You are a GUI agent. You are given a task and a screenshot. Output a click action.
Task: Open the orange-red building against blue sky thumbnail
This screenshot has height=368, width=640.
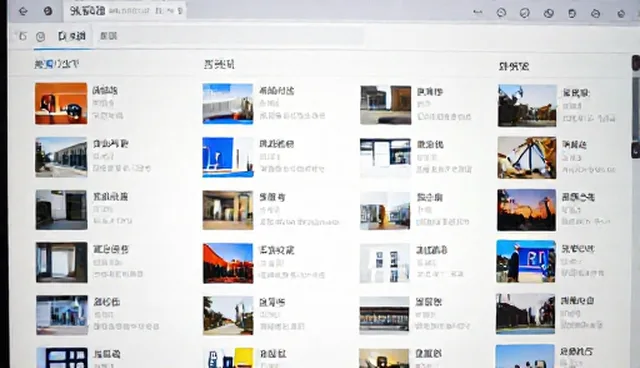coord(228,263)
